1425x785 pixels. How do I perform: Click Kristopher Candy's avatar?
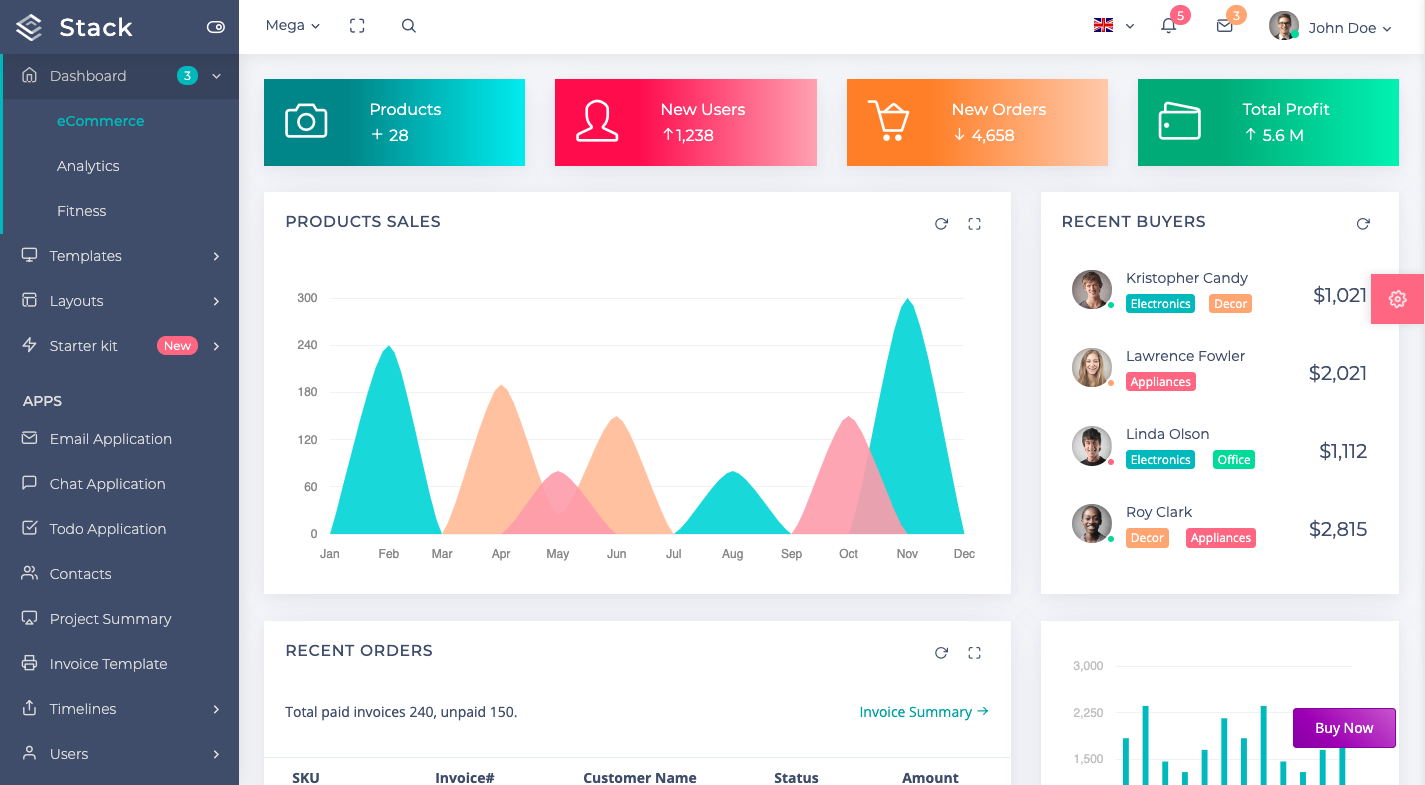click(1092, 290)
